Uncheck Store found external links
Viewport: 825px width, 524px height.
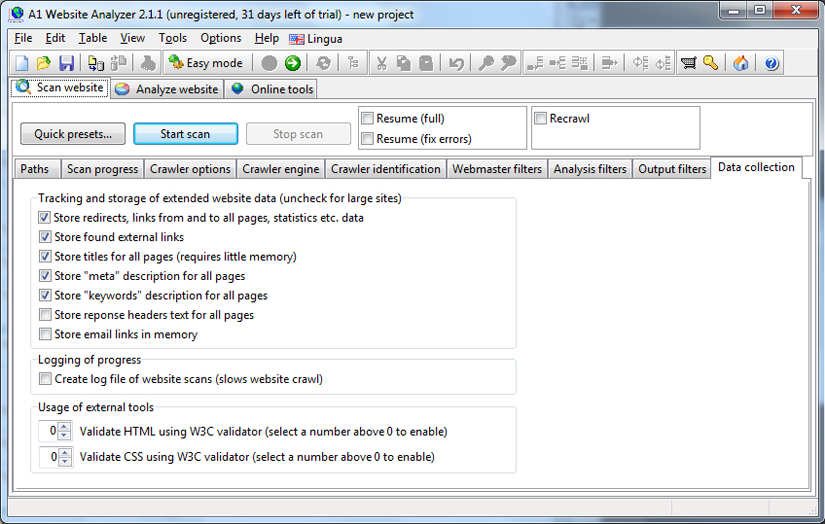coord(45,237)
